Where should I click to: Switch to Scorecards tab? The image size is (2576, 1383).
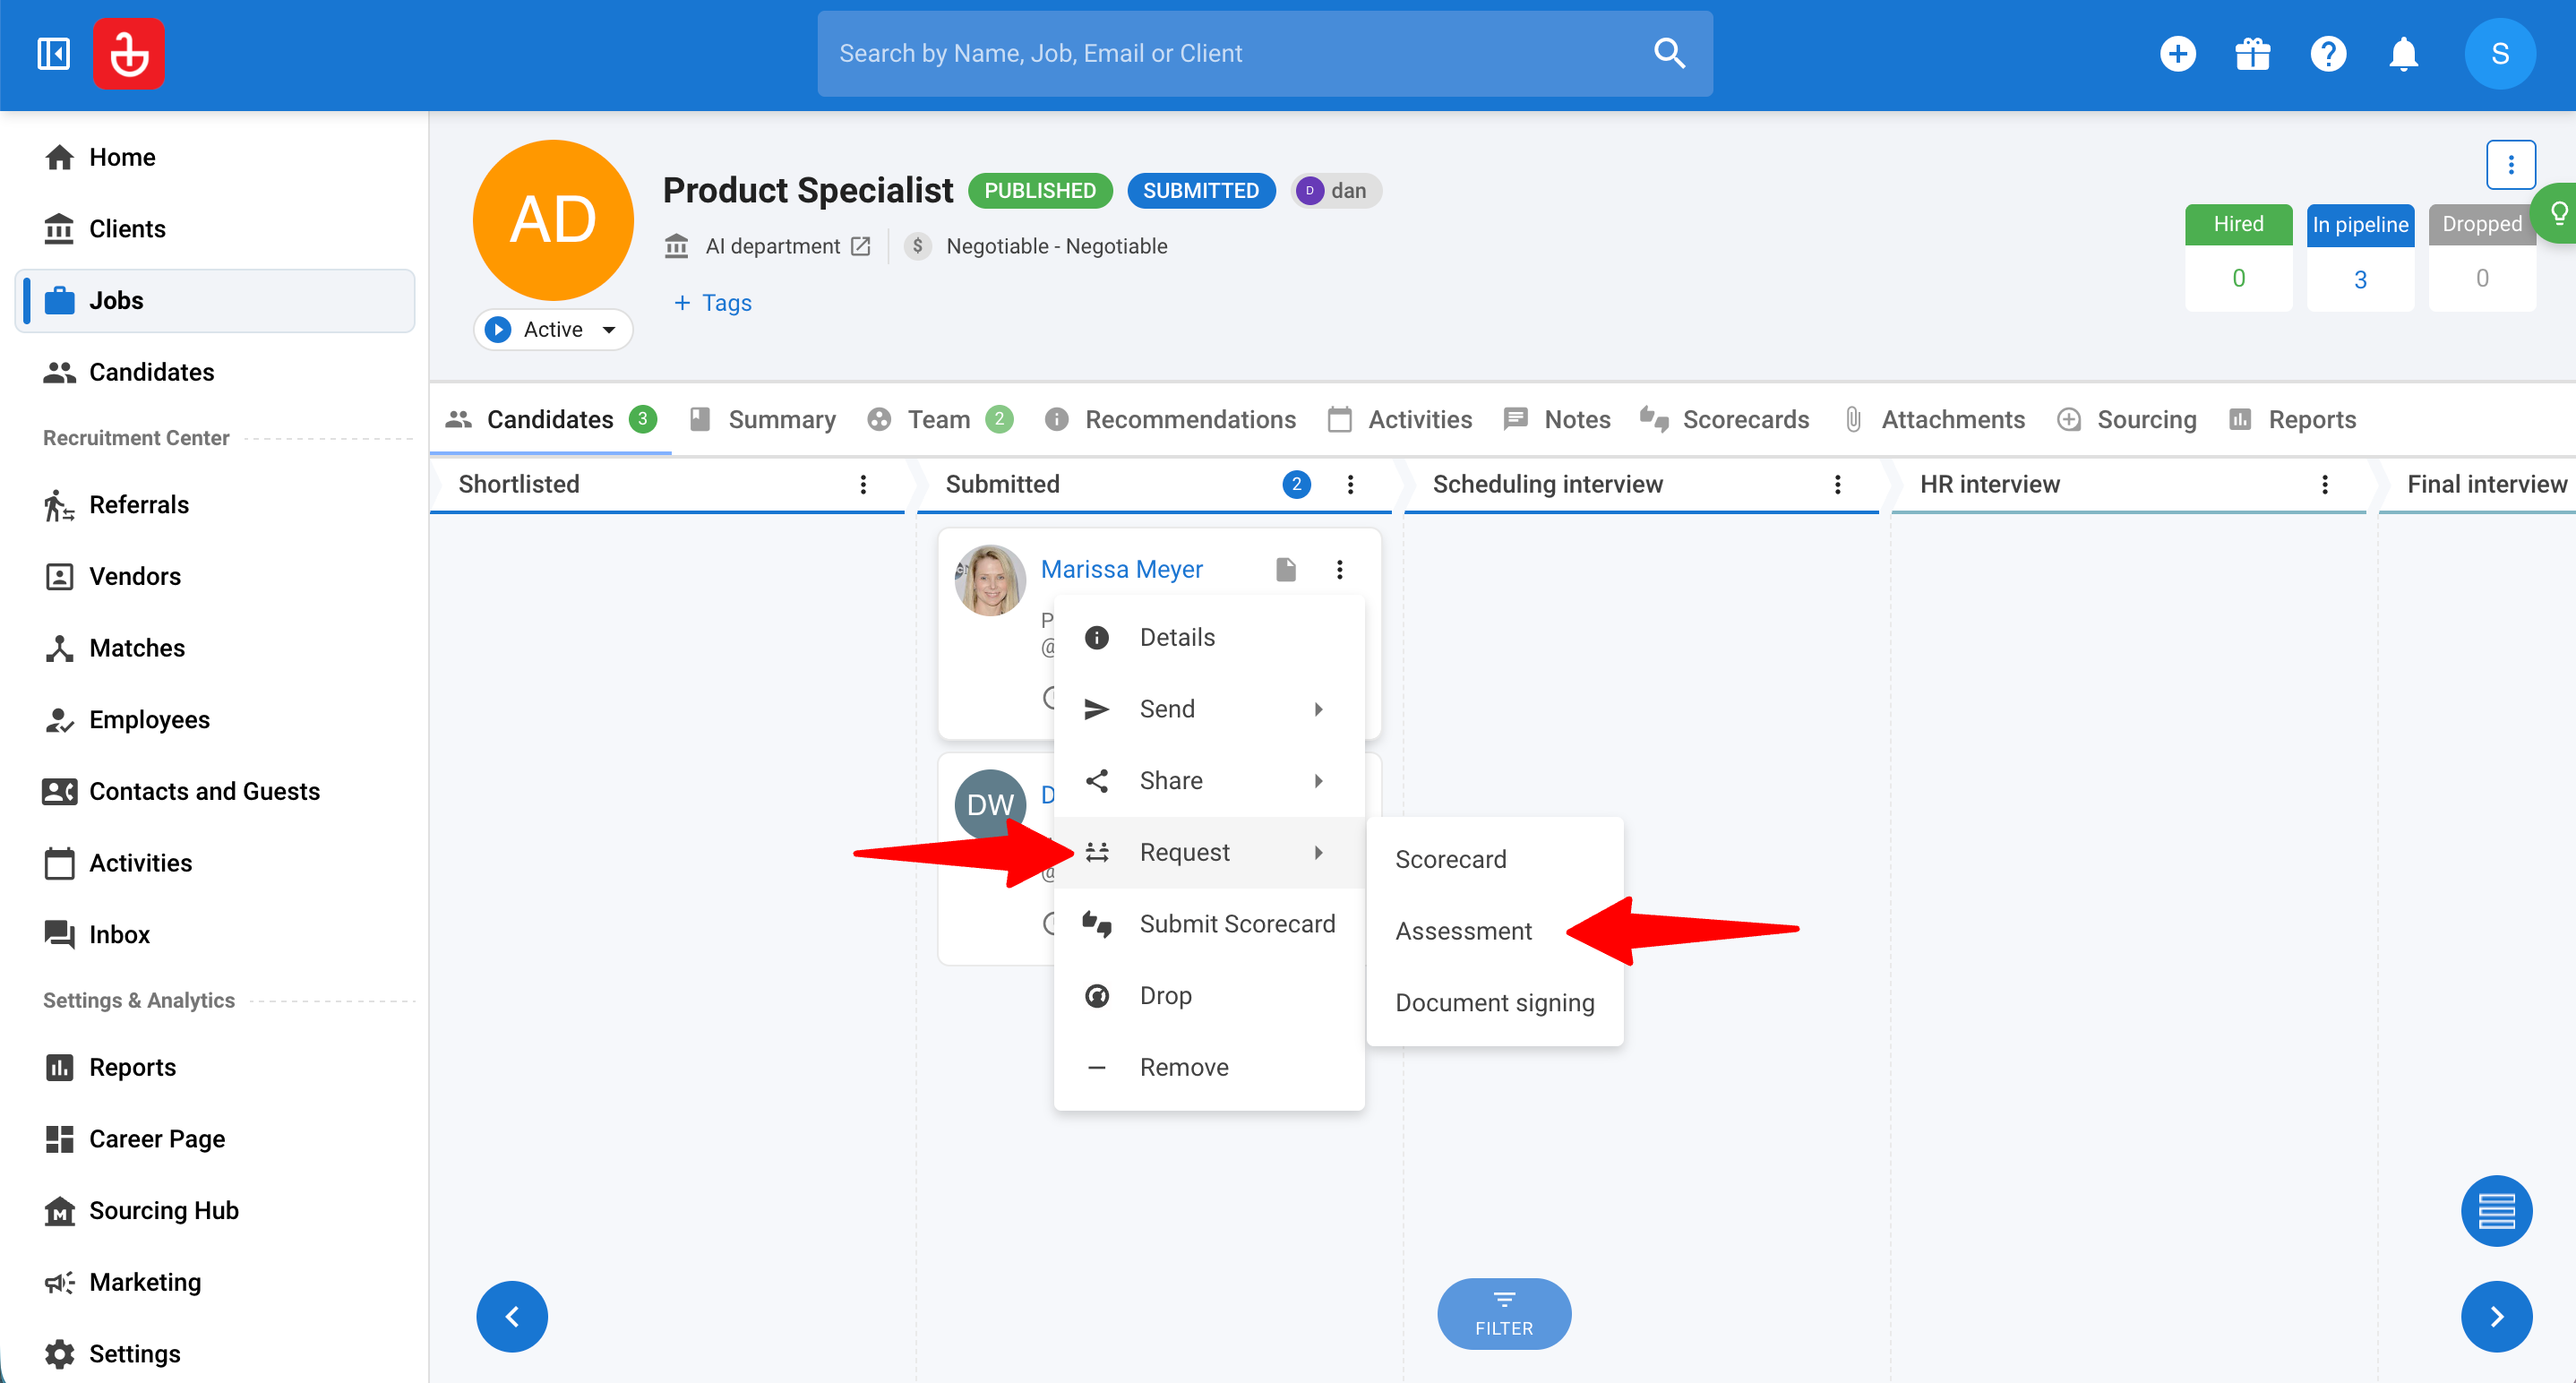[x=1724, y=420]
